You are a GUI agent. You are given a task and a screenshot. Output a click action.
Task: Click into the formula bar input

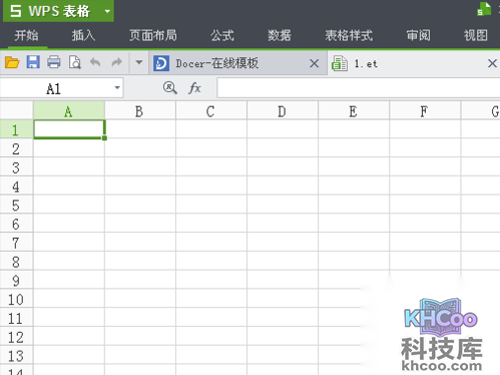(358, 88)
